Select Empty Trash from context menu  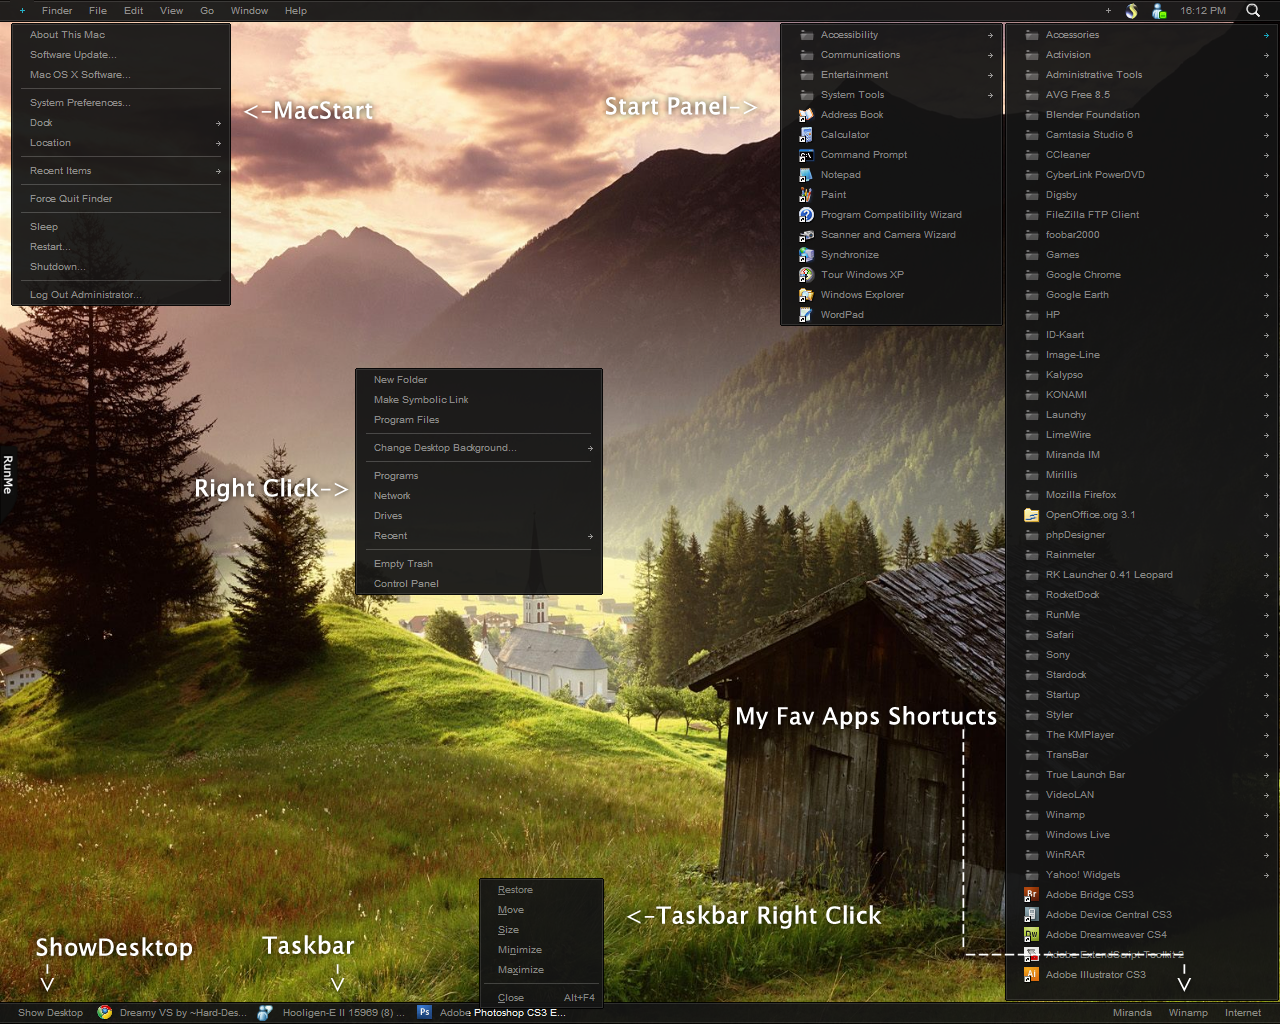pos(403,564)
